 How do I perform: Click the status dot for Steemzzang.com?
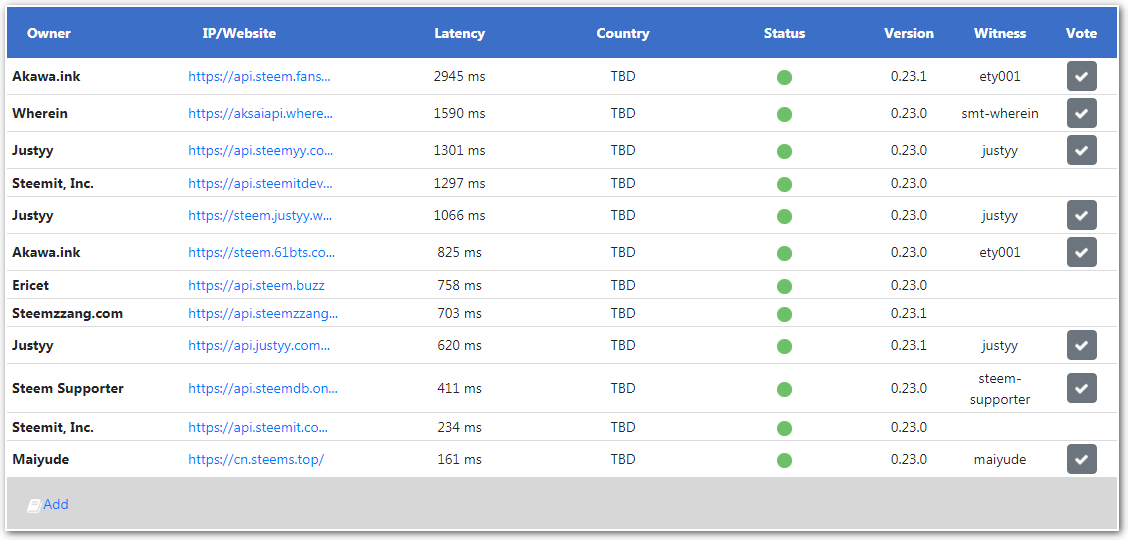[x=784, y=314]
